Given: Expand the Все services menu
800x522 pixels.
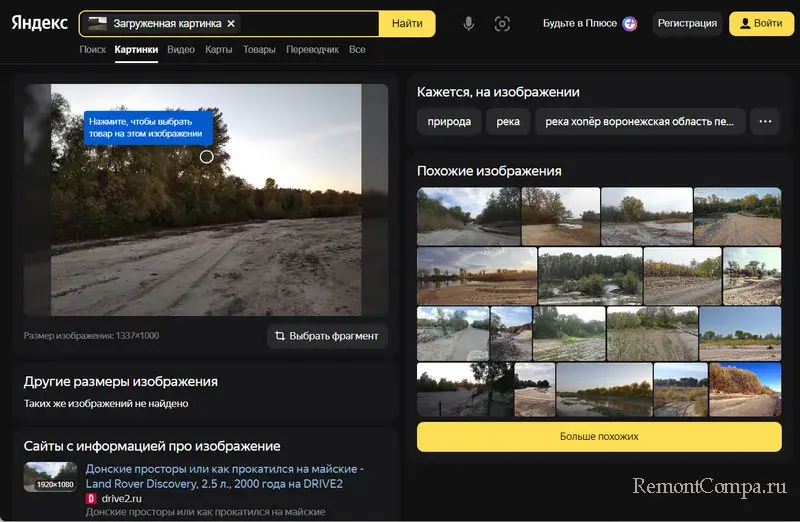Looking at the screenshot, I should 357,49.
